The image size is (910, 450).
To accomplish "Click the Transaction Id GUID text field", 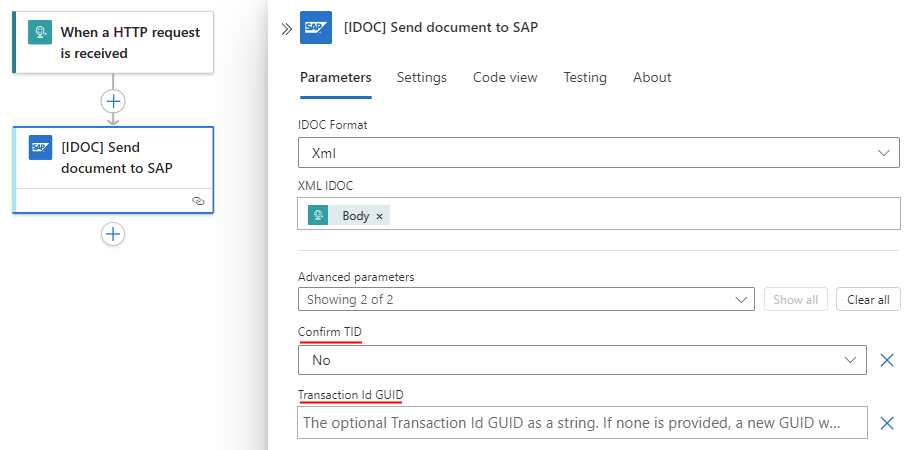I will click(582, 423).
